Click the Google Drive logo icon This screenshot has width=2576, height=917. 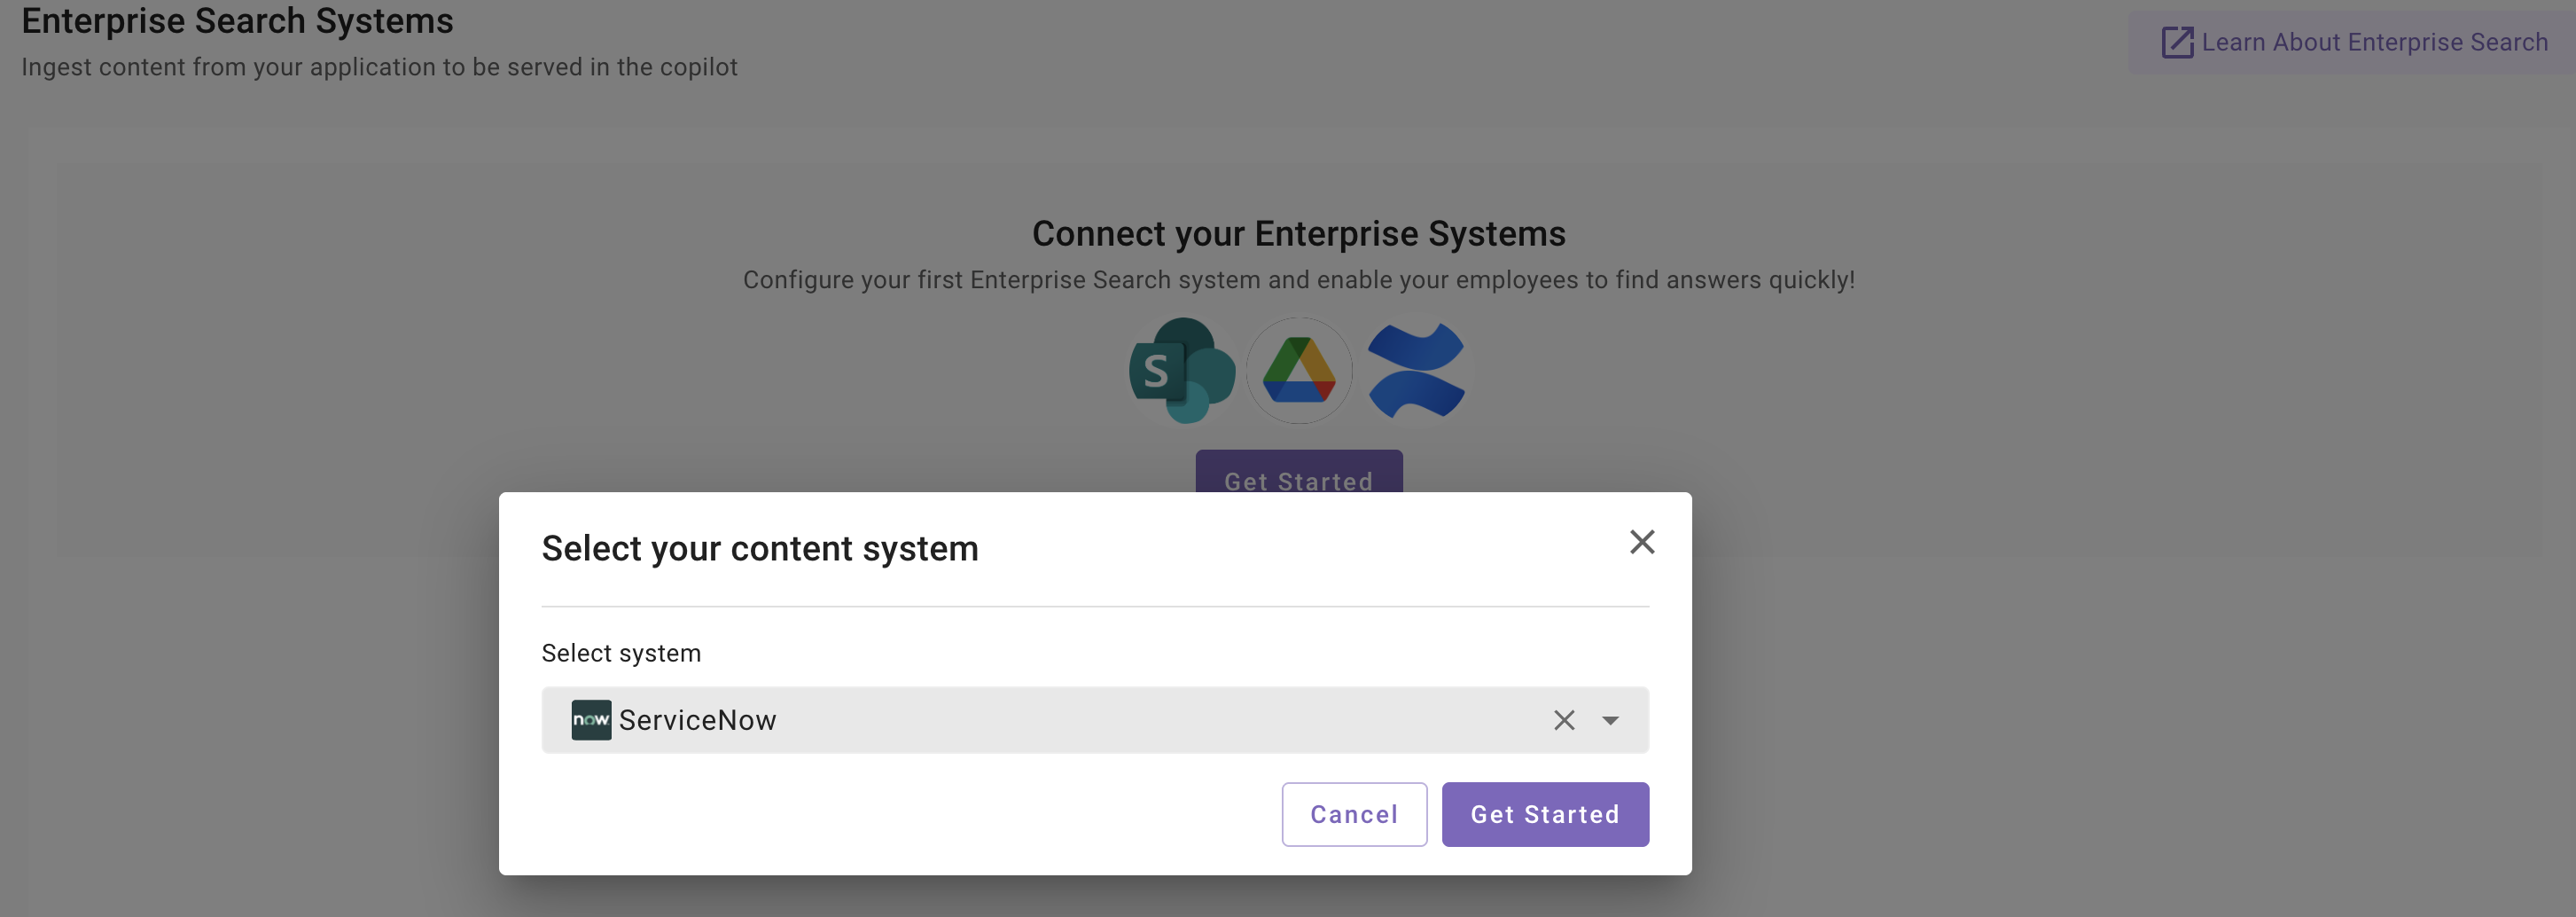point(1298,371)
